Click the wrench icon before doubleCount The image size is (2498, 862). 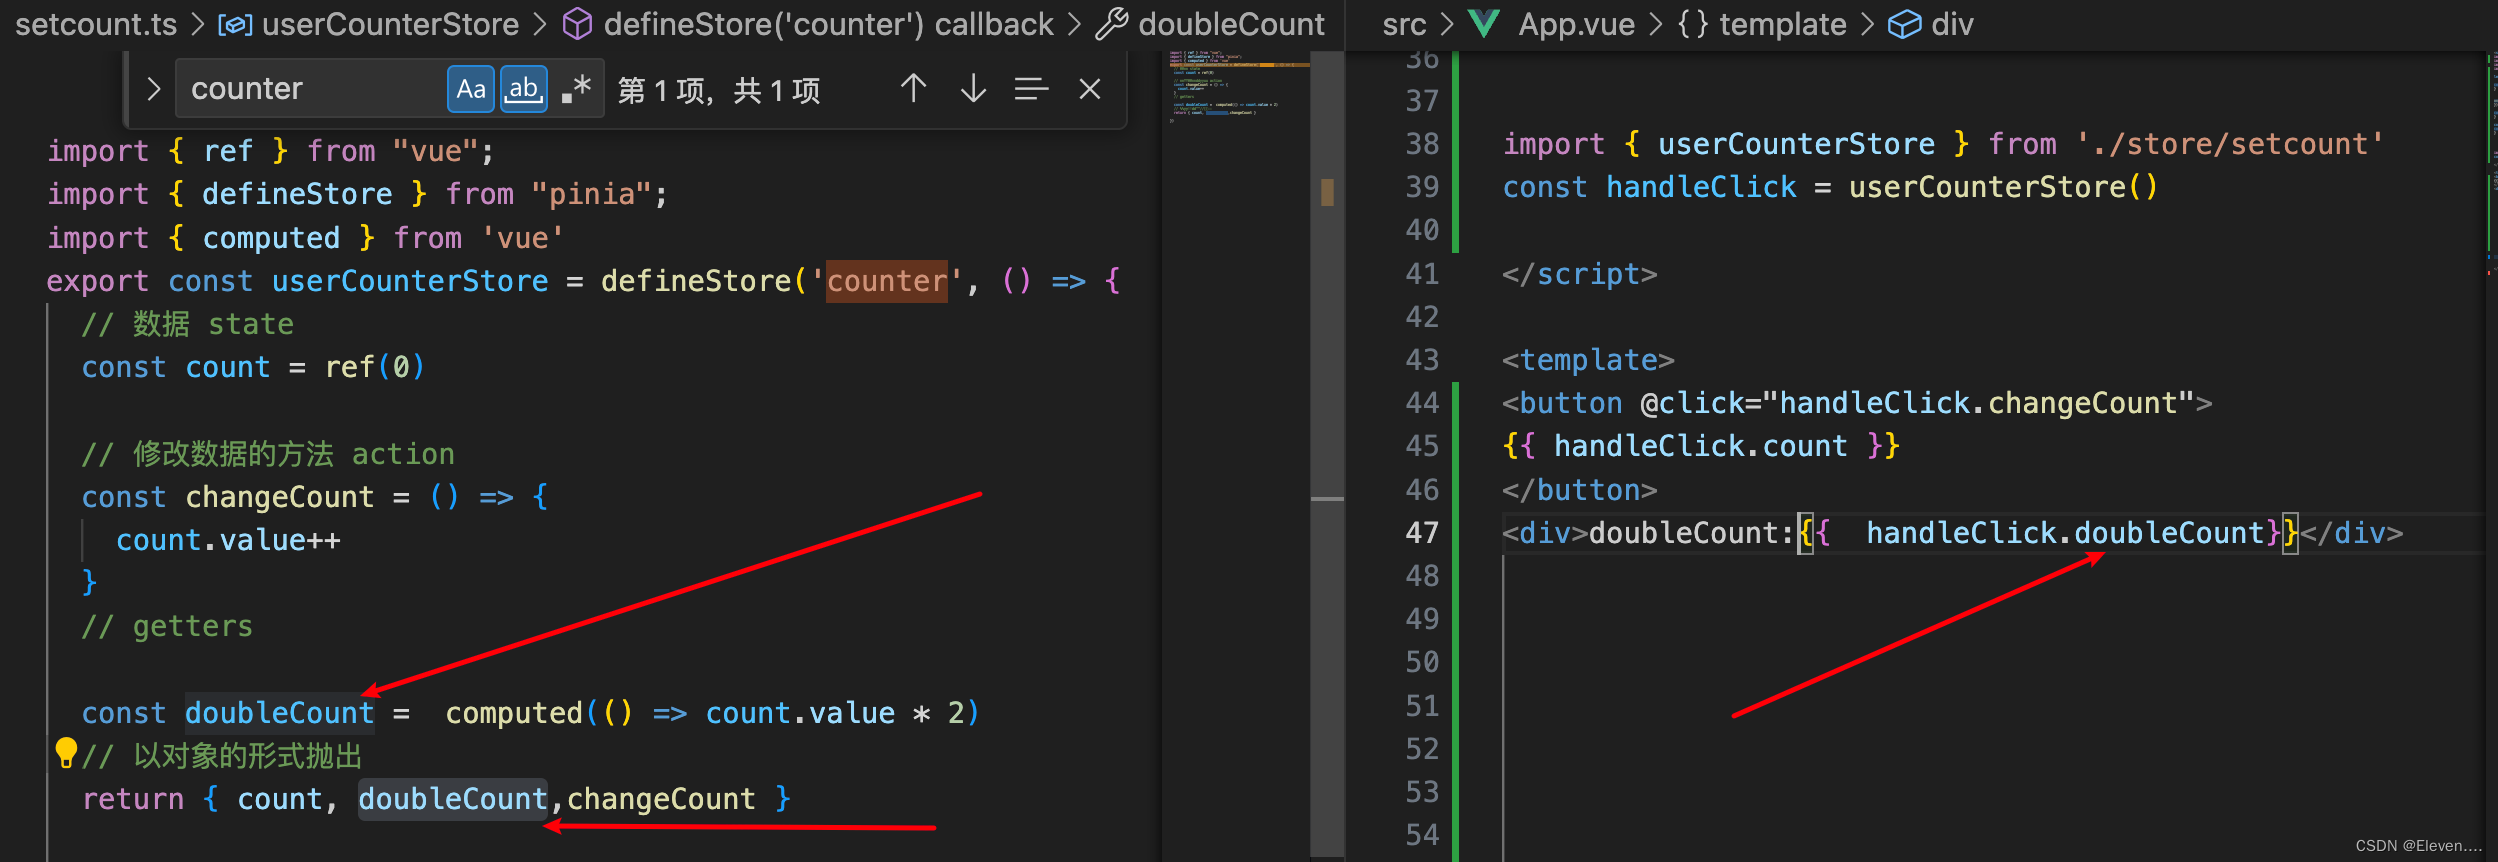1111,24
